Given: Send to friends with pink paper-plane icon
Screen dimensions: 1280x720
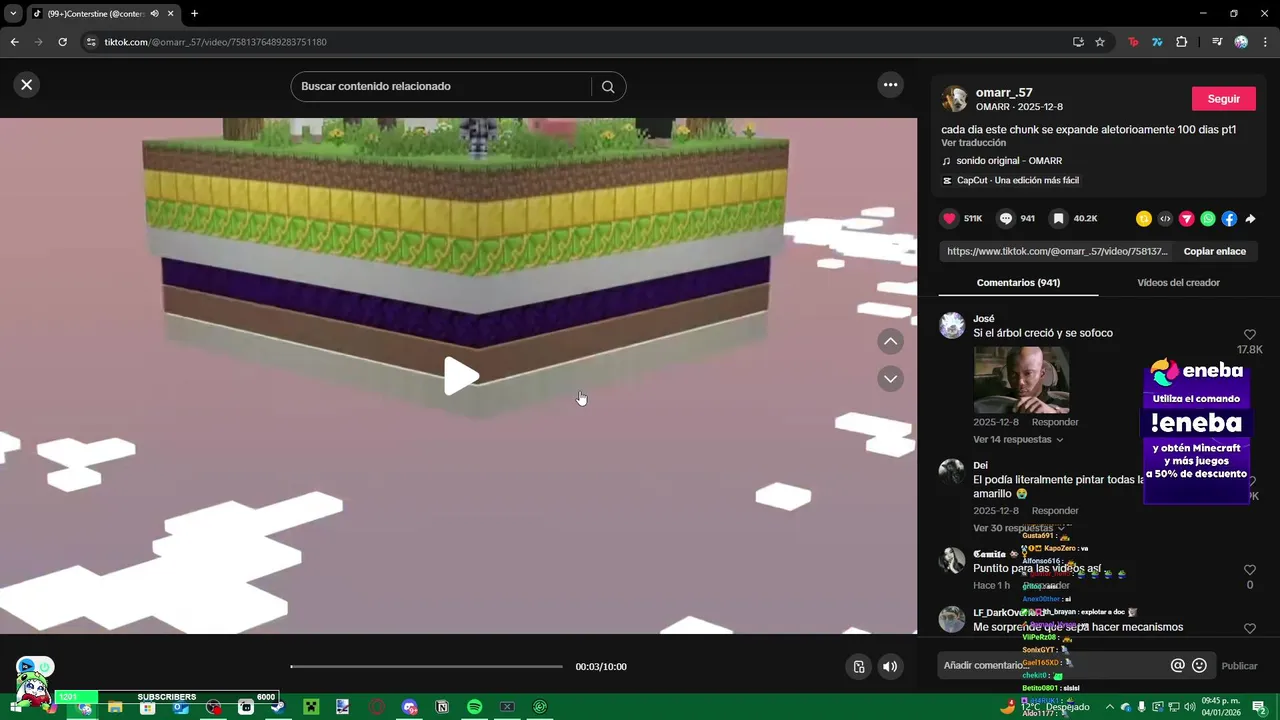Looking at the screenshot, I should [x=1186, y=218].
